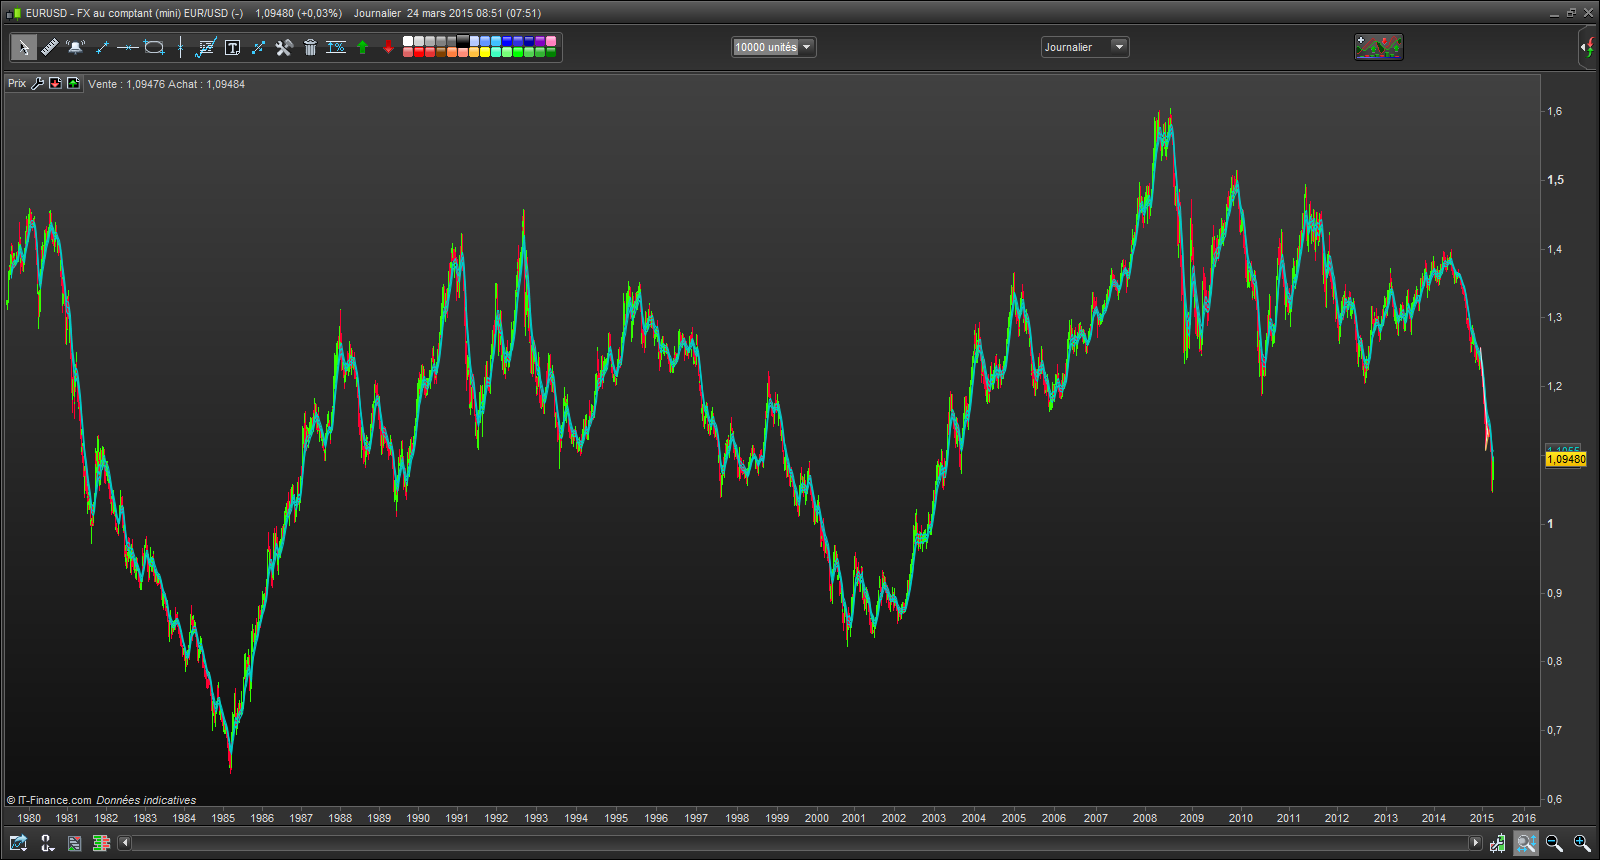This screenshot has height=860, width=1600.
Task: Pick the pink color swatch
Action: 551,41
